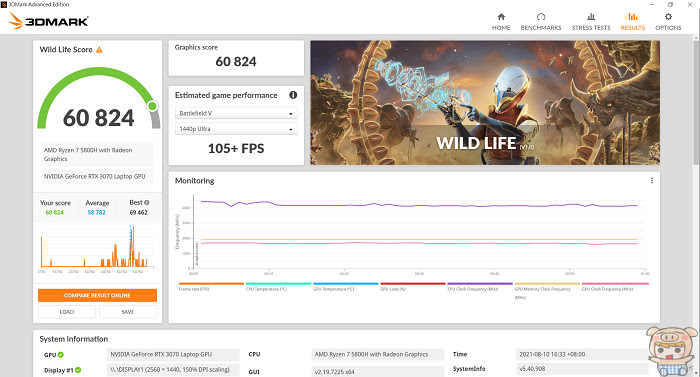Click the info icon next to Estimated game performance
The width and height of the screenshot is (700, 377).
pyautogui.click(x=293, y=95)
